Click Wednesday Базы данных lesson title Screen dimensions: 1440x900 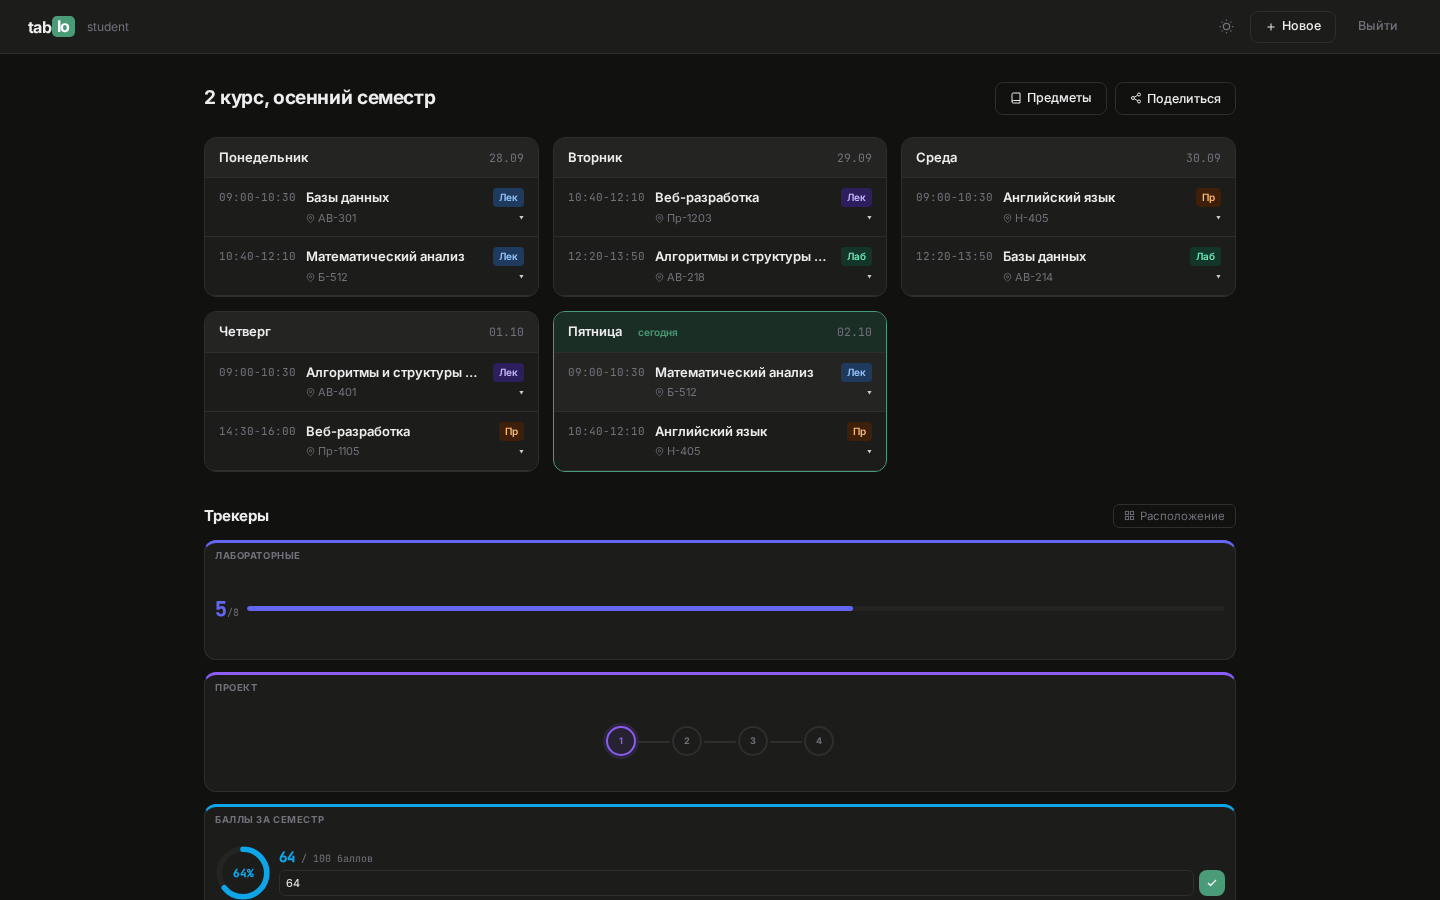point(1044,257)
